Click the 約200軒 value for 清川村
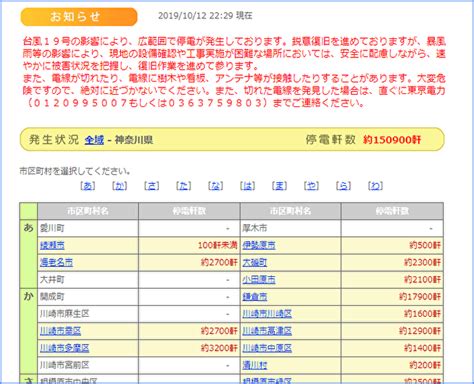The height and width of the screenshot is (384, 474). 425,365
